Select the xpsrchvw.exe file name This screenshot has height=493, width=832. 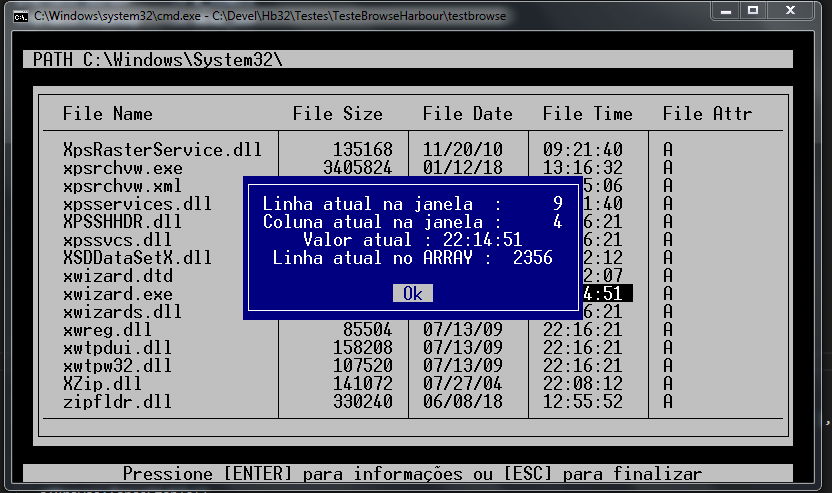pyautogui.click(x=122, y=168)
